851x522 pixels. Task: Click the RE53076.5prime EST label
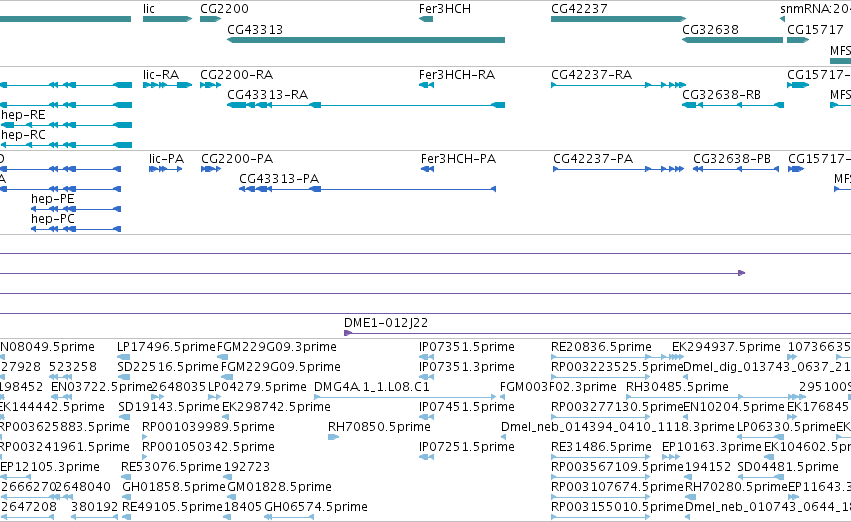[172, 467]
